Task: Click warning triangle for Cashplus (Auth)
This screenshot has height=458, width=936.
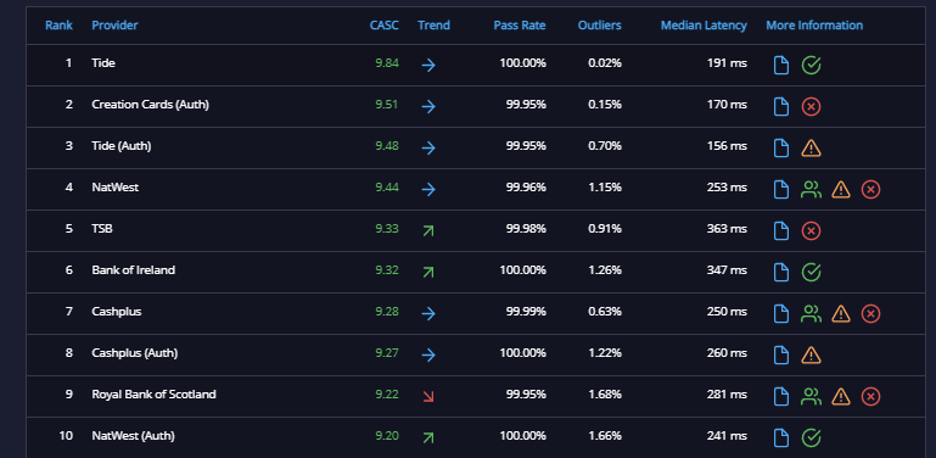Action: coord(811,355)
